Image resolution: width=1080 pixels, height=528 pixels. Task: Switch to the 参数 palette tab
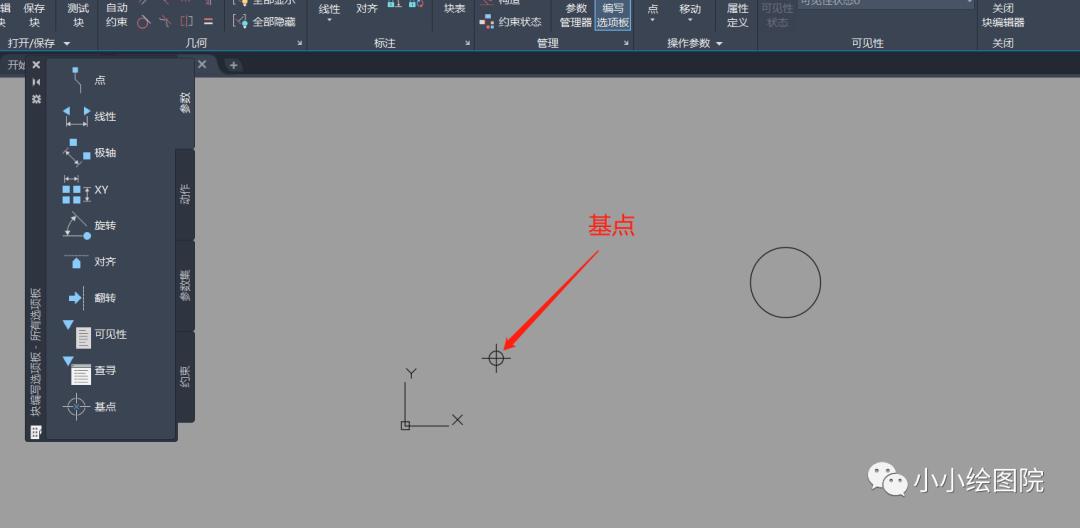tap(185, 102)
